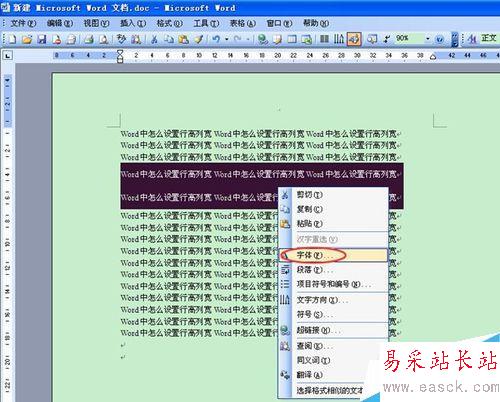
Task: Open the 工具(T) menu
Action: 206,23
